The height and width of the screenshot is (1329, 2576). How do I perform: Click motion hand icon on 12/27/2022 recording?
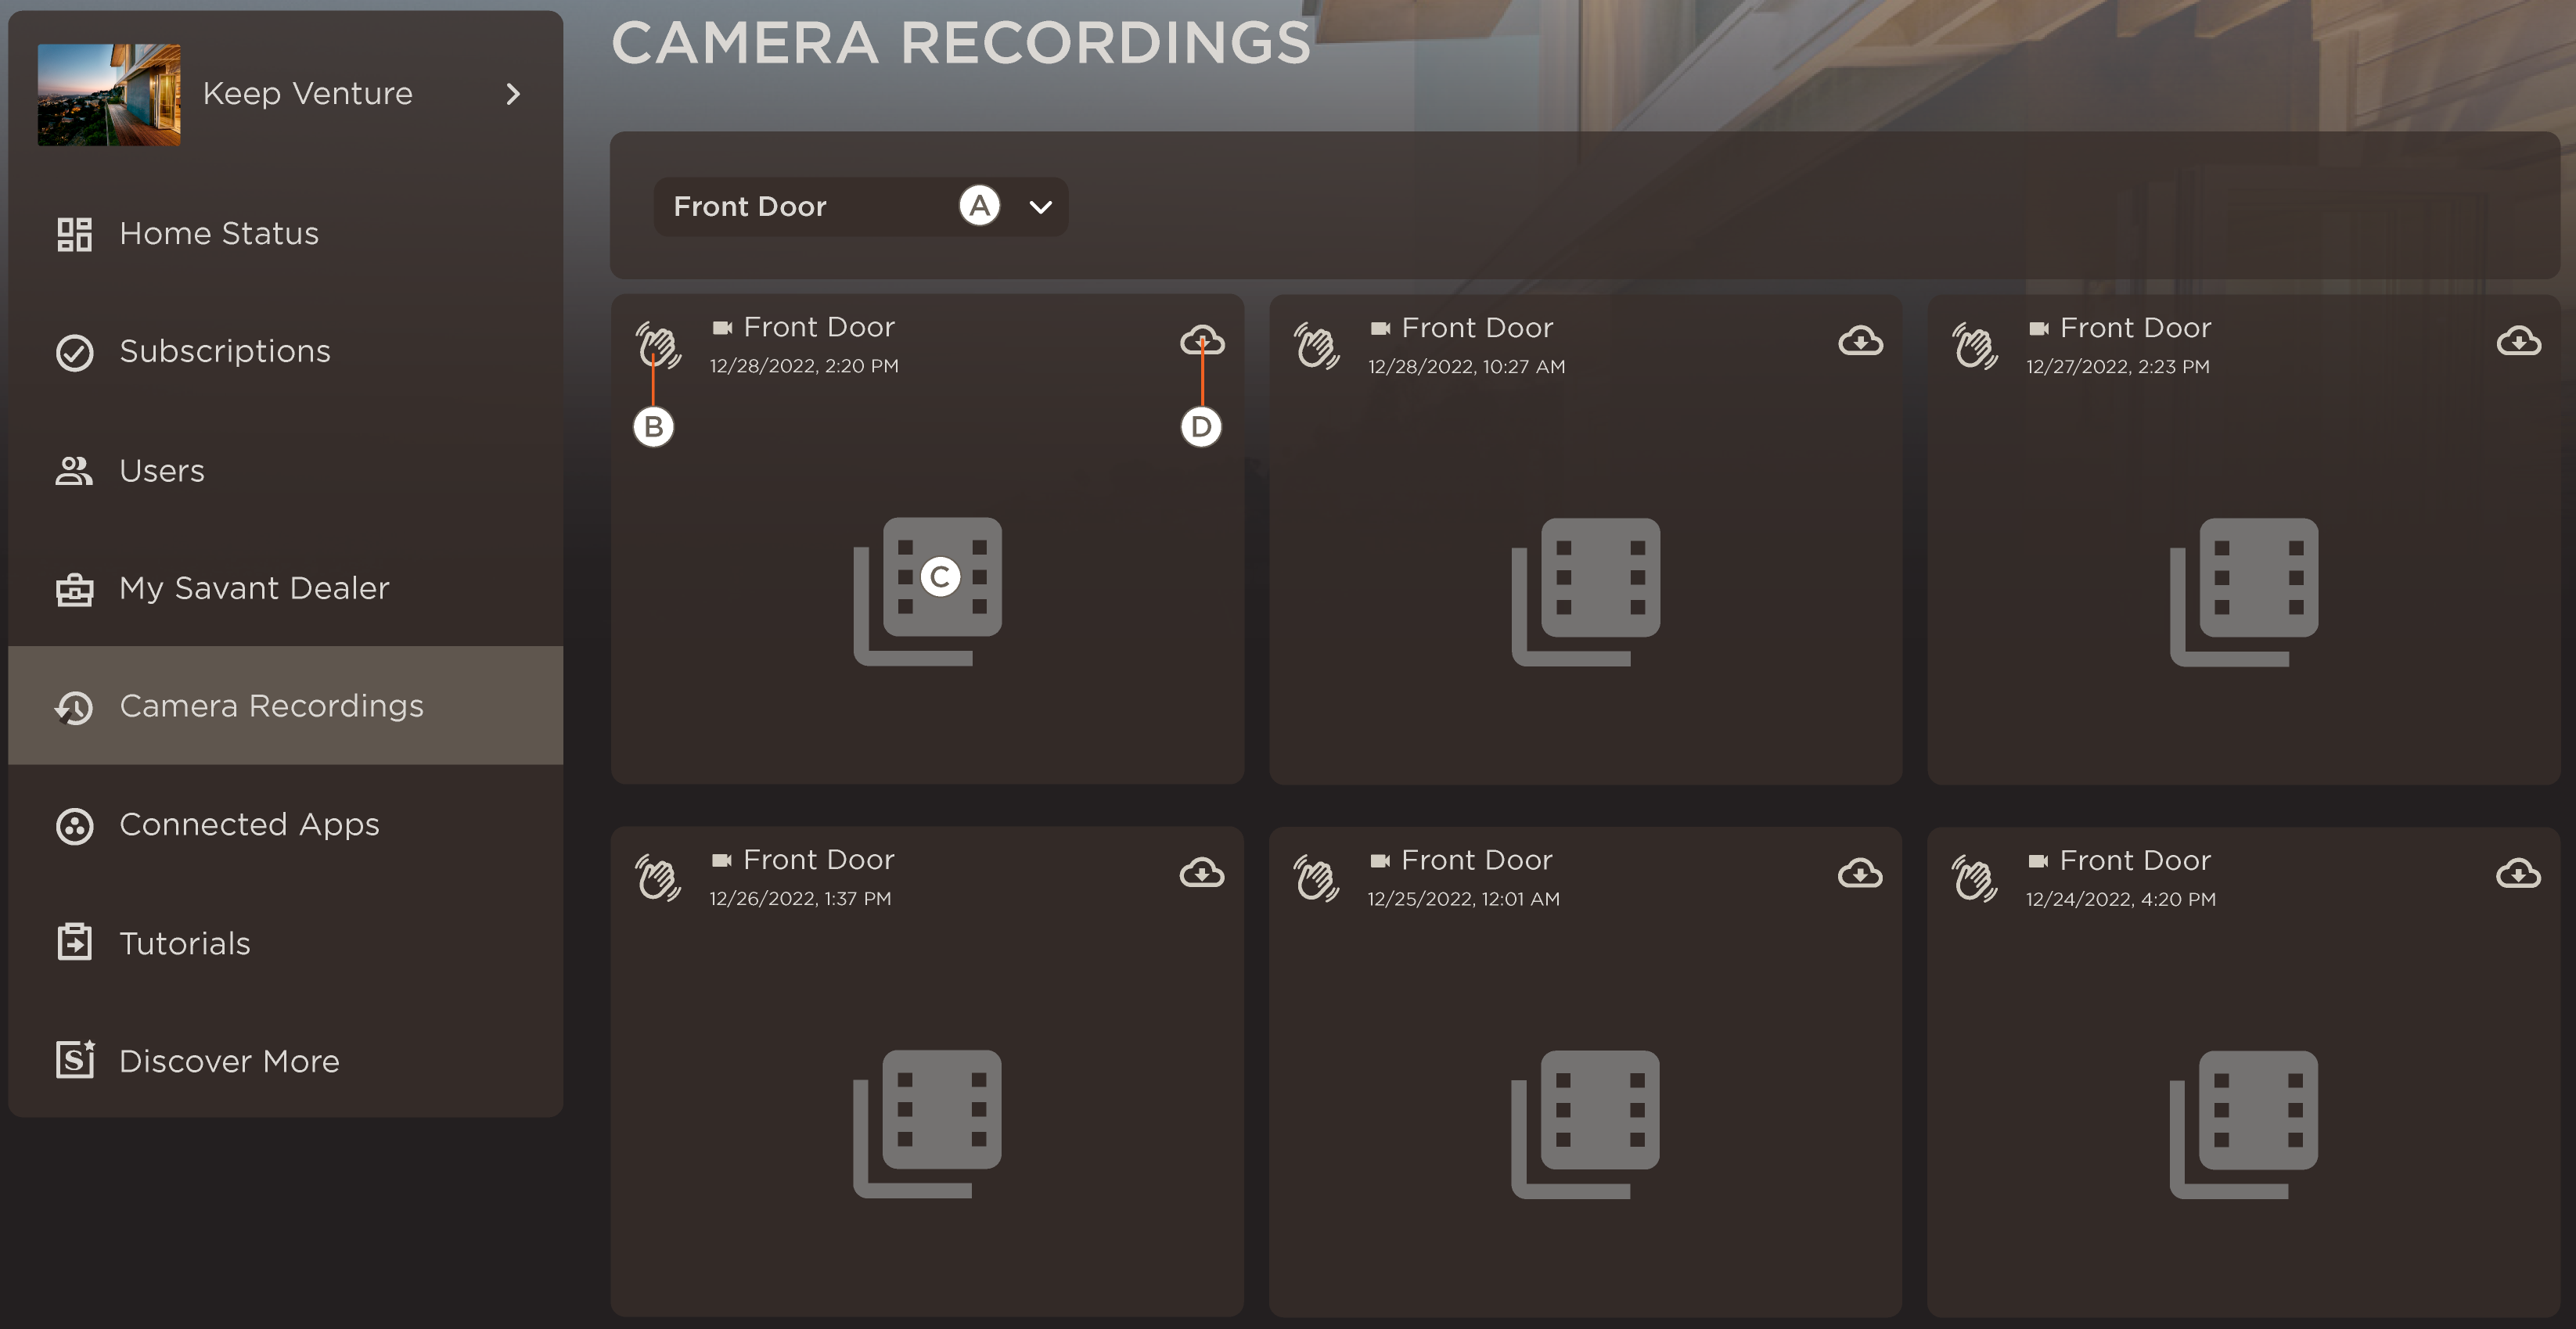1974,346
